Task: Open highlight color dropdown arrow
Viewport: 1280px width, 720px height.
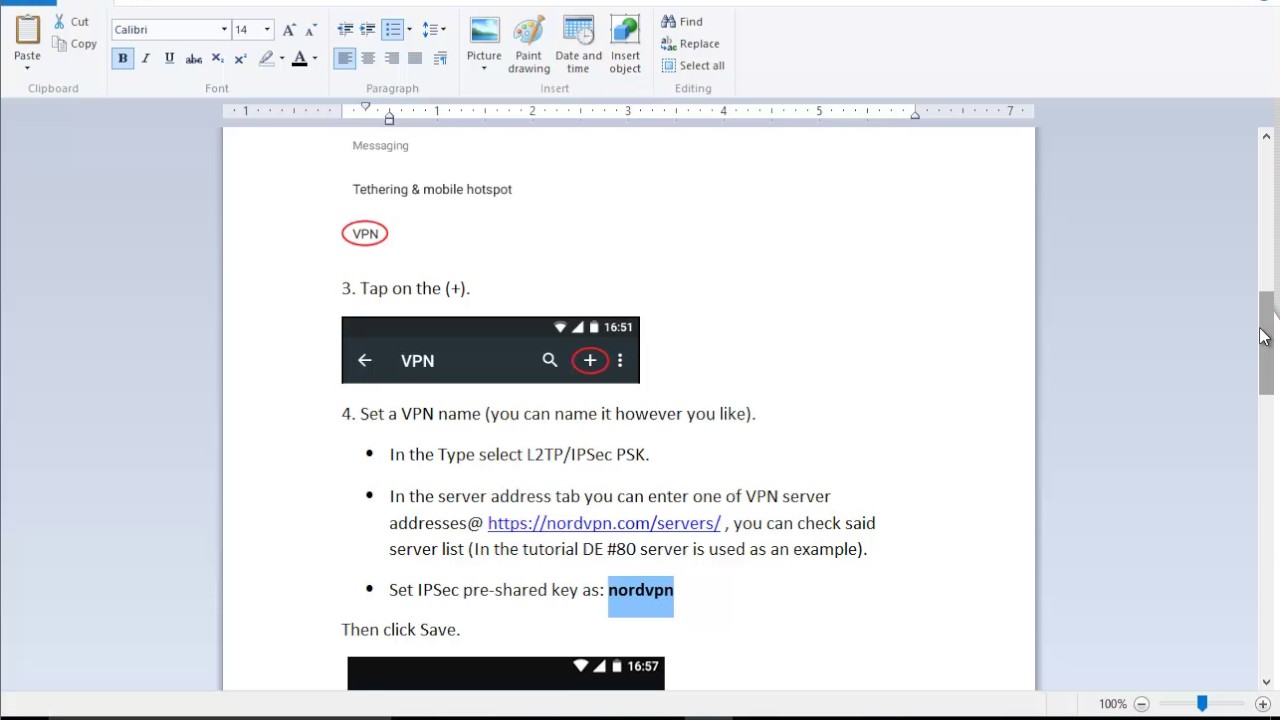Action: 282,59
